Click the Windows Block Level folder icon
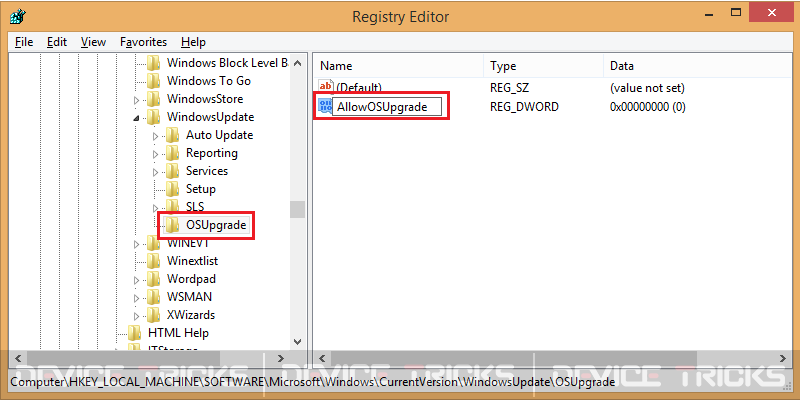 pos(153,63)
